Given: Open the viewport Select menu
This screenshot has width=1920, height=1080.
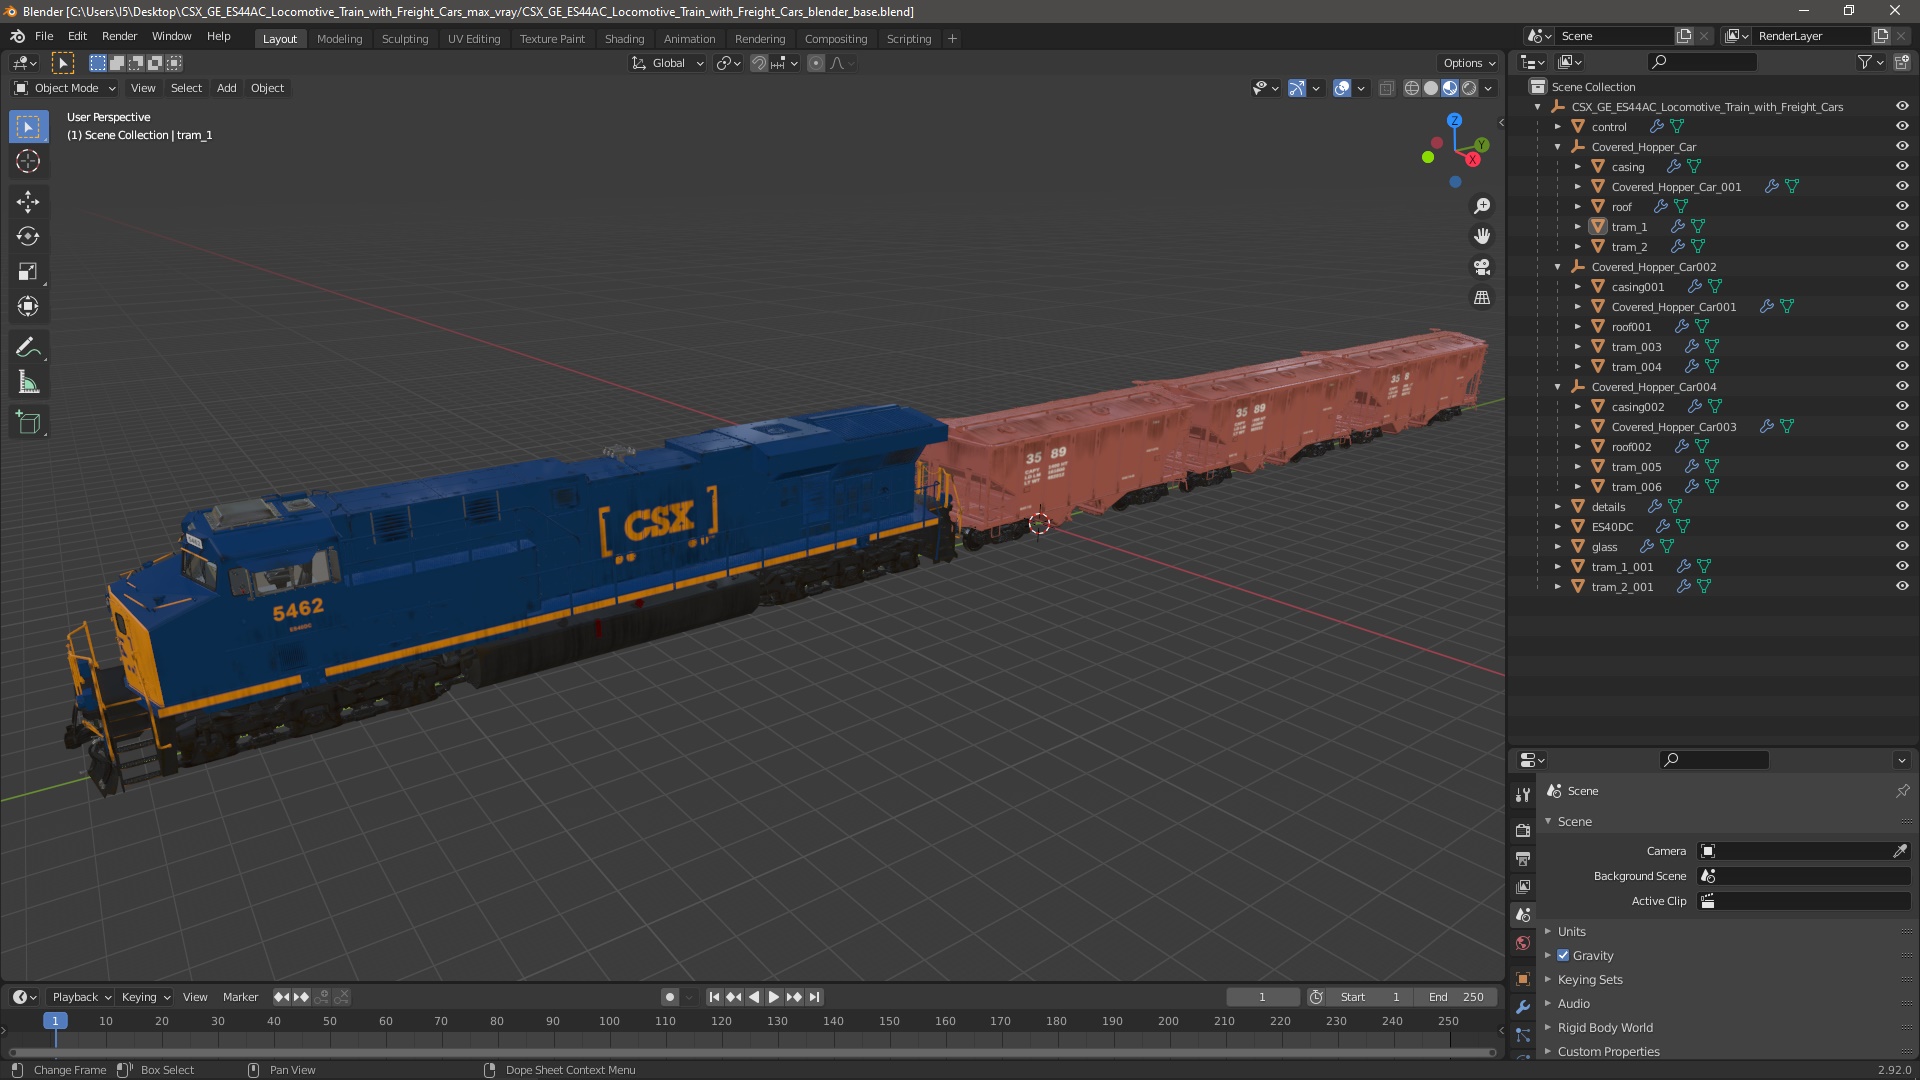Looking at the screenshot, I should pos(186,88).
